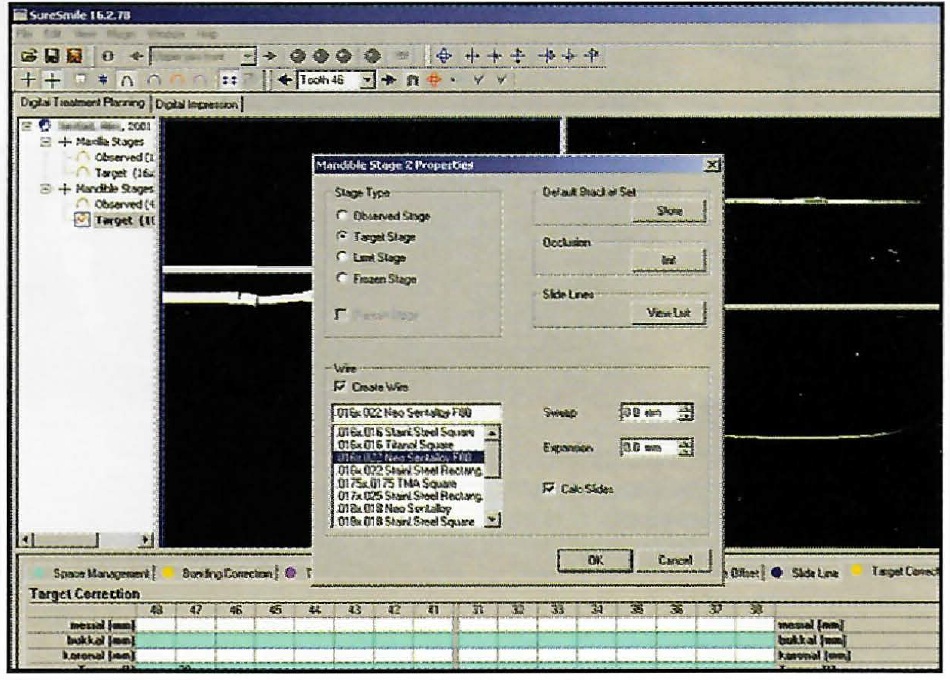
Task: Click the orange arch icon in toolbar
Action: pos(177,80)
